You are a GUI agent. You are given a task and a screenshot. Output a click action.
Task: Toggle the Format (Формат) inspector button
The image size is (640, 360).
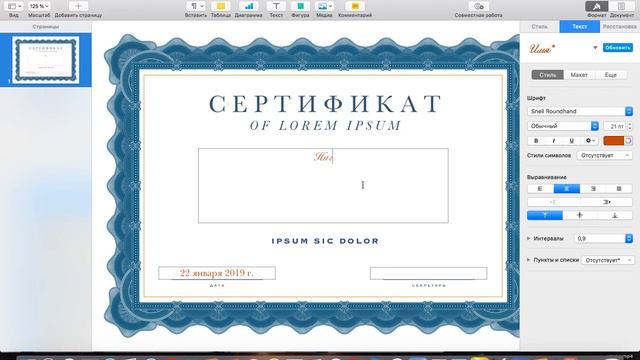tap(596, 7)
